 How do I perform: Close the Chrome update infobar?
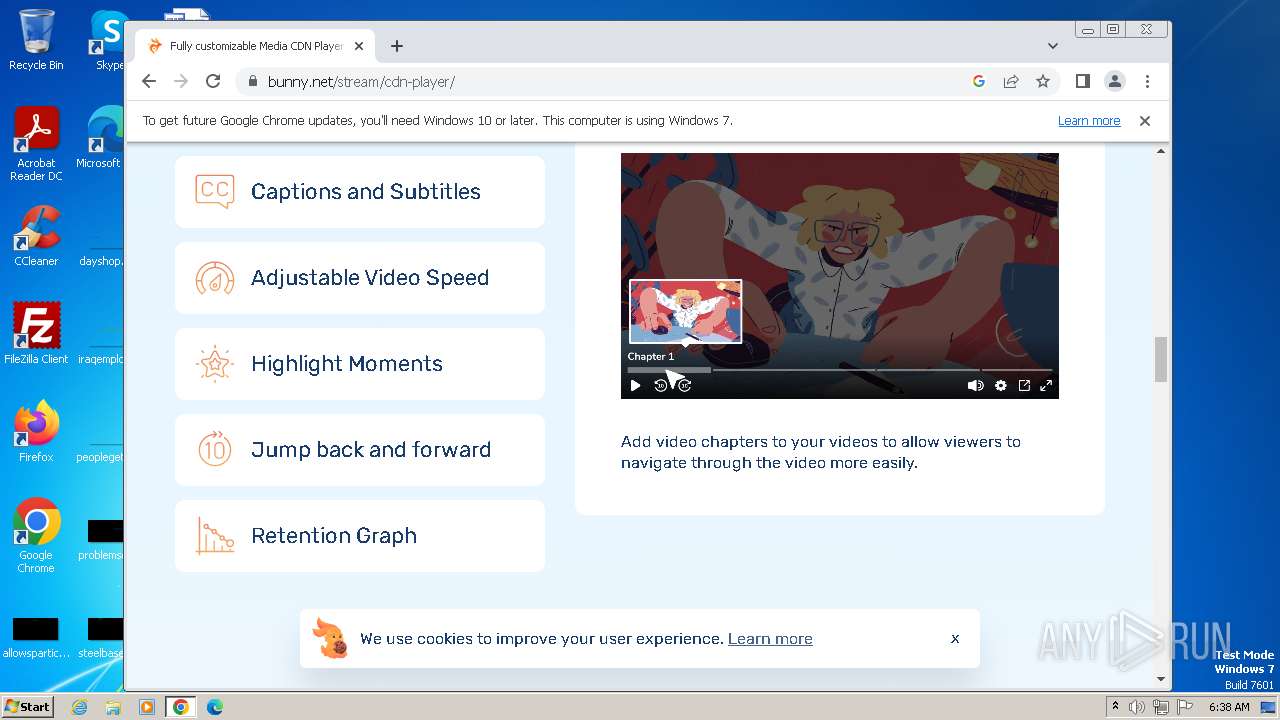(1145, 120)
